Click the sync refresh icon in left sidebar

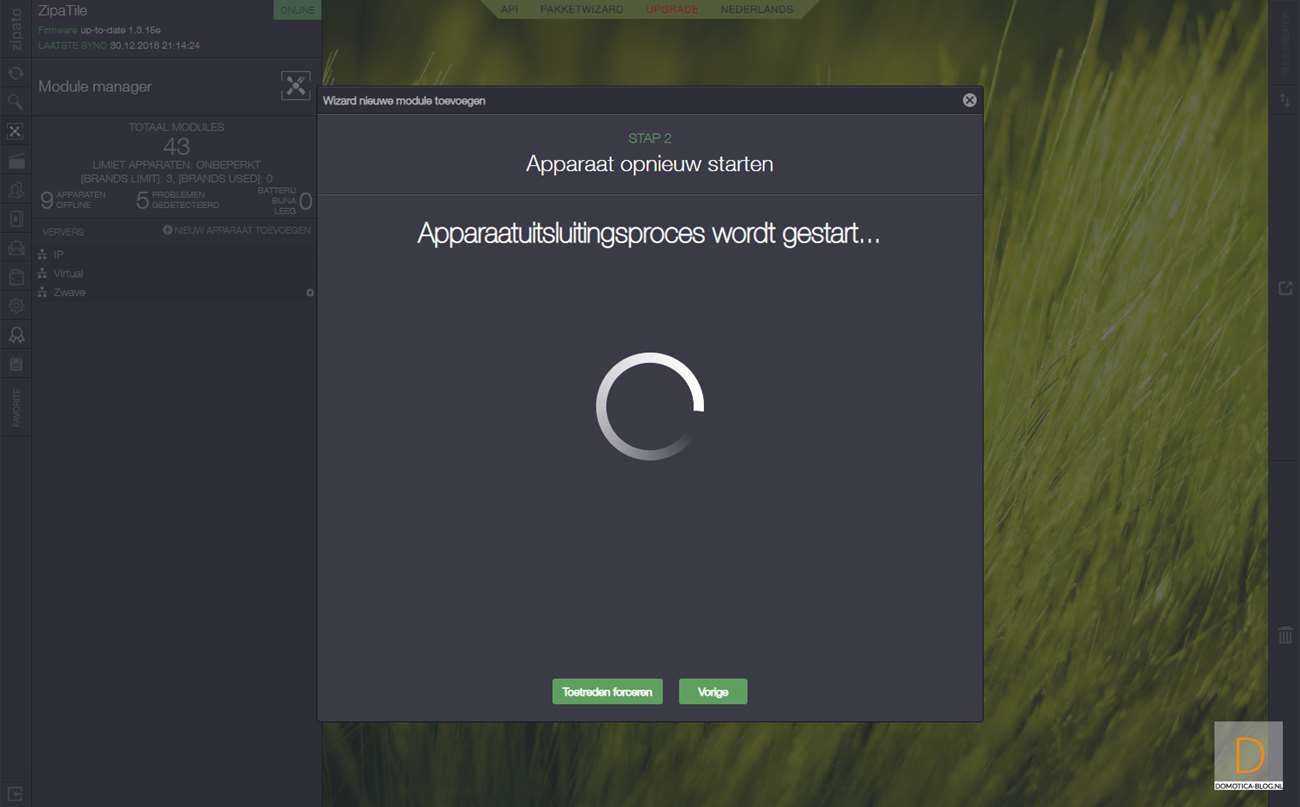pyautogui.click(x=16, y=73)
